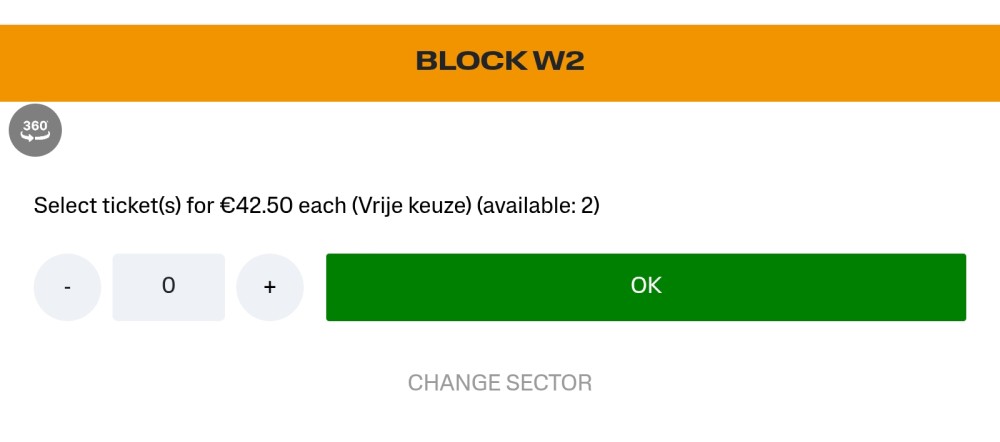This screenshot has width=1000, height=442.
Task: Click the BLOCK W2 orange header
Action: pyautogui.click(x=500, y=63)
